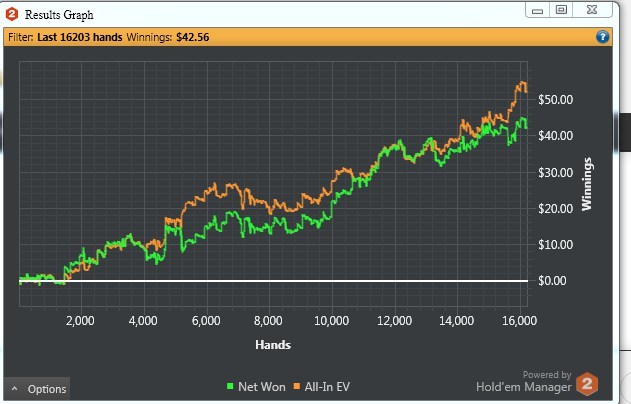Click the blue help question mark icon
This screenshot has width=631, height=404.
click(602, 37)
